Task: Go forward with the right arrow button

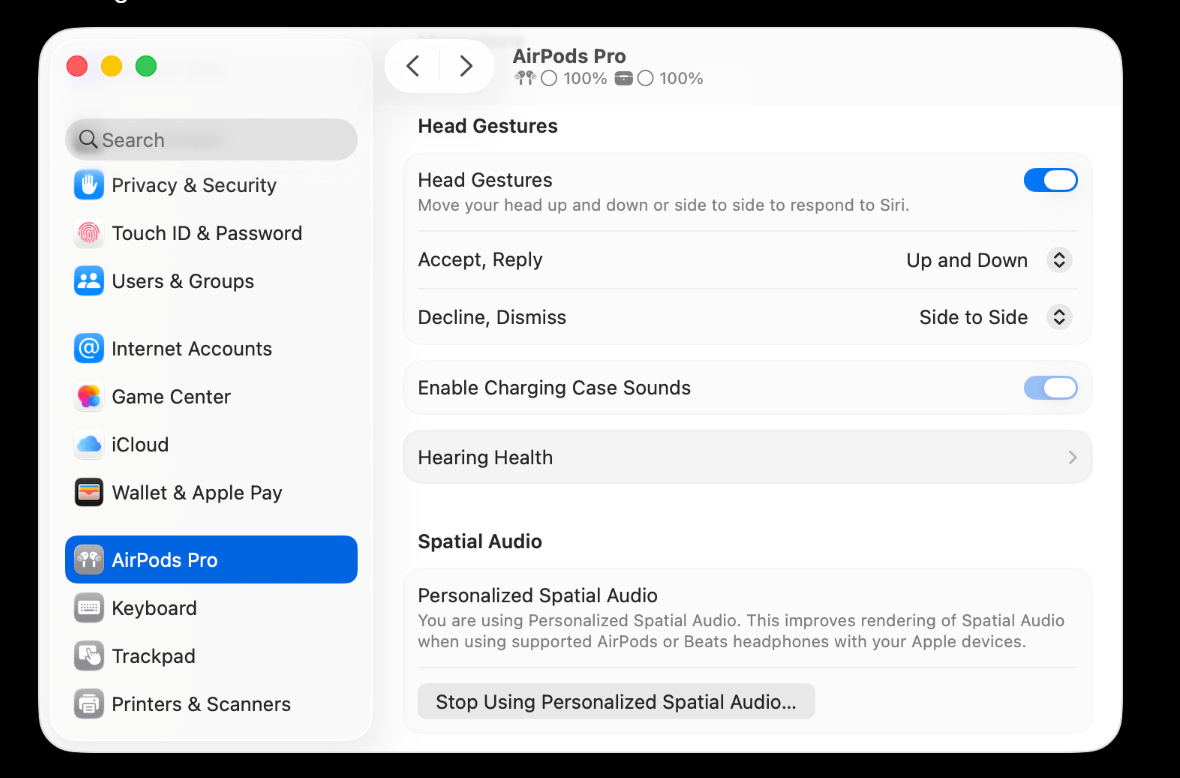Action: [466, 66]
